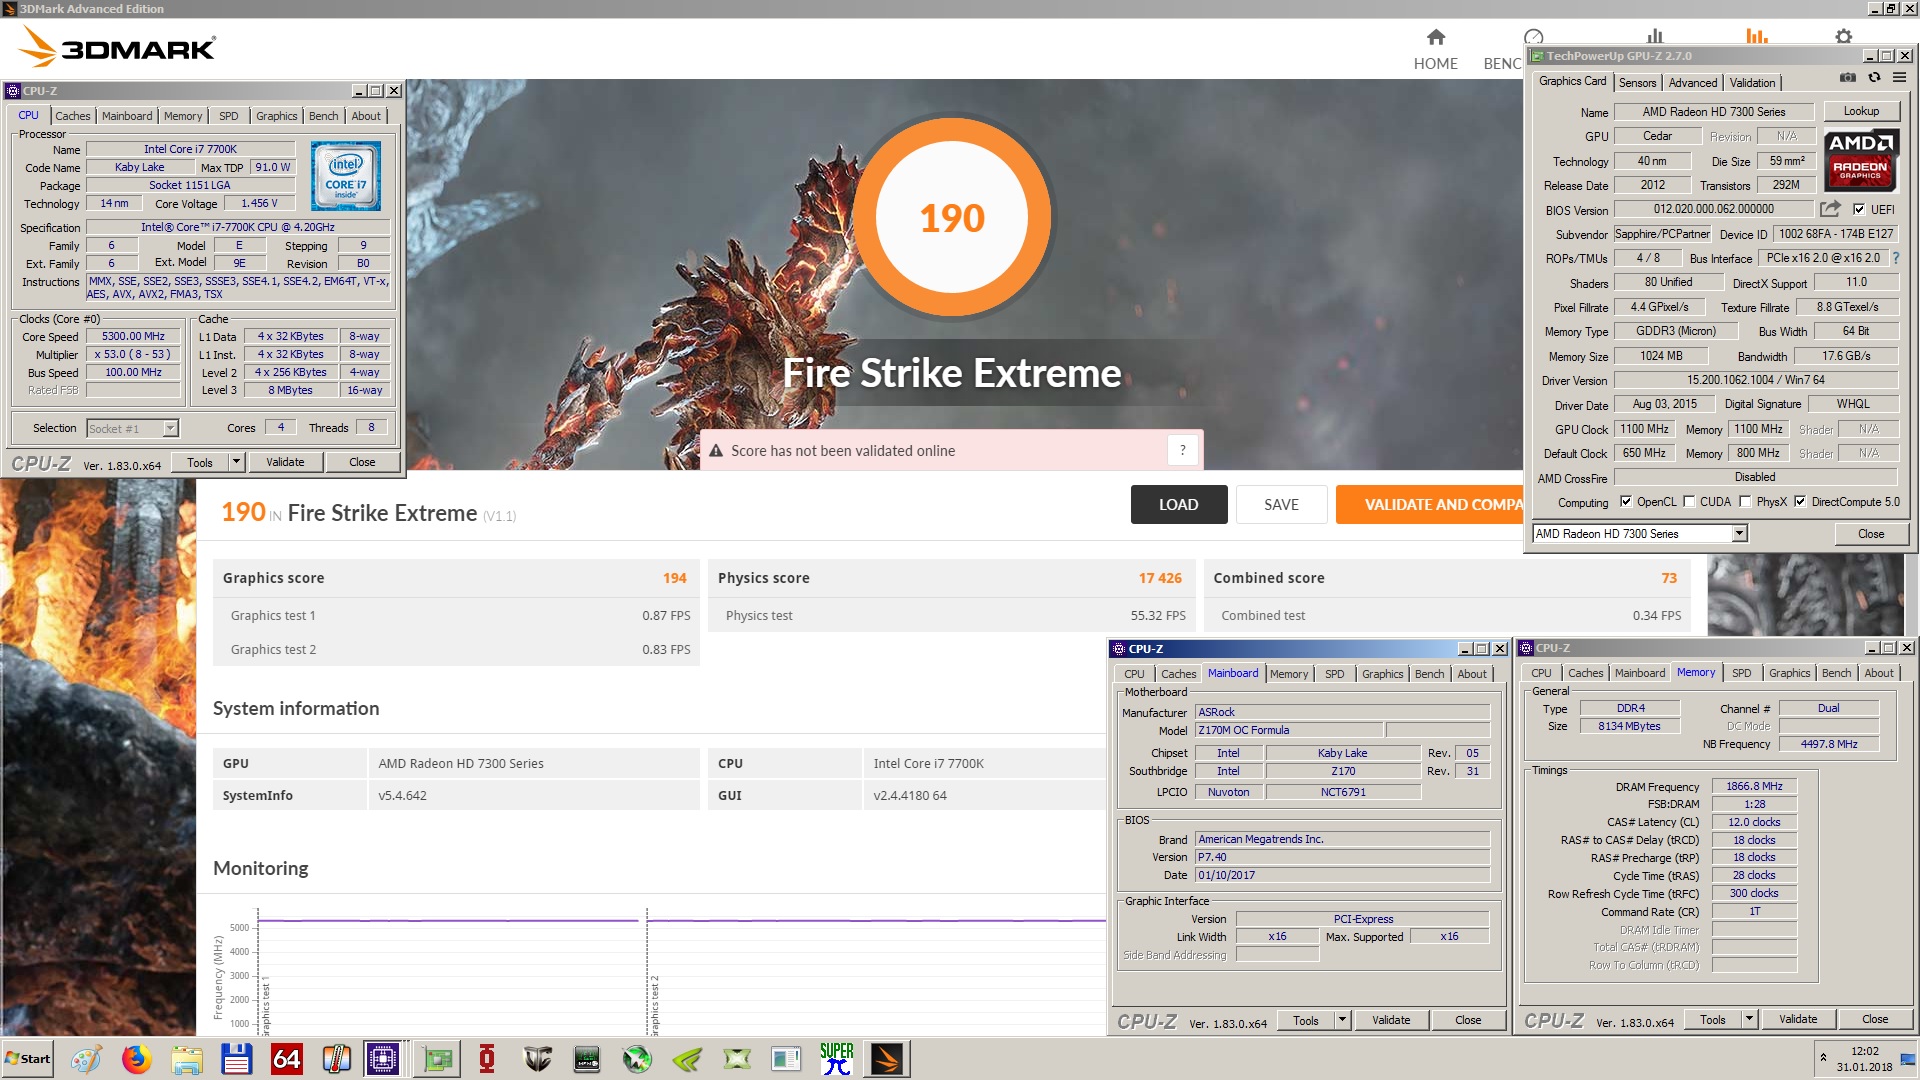Switch to CPU-Z purple chip taskbar icon
Viewport: 1920px width, 1080px height.
click(x=383, y=1059)
